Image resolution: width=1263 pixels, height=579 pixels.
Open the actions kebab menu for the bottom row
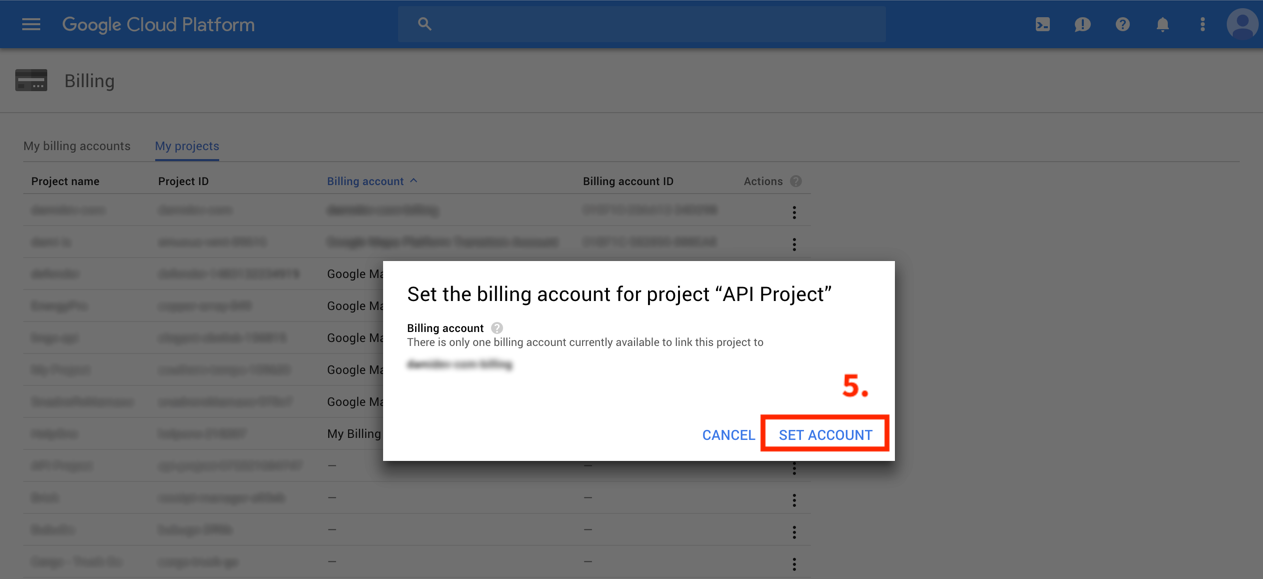pos(794,563)
